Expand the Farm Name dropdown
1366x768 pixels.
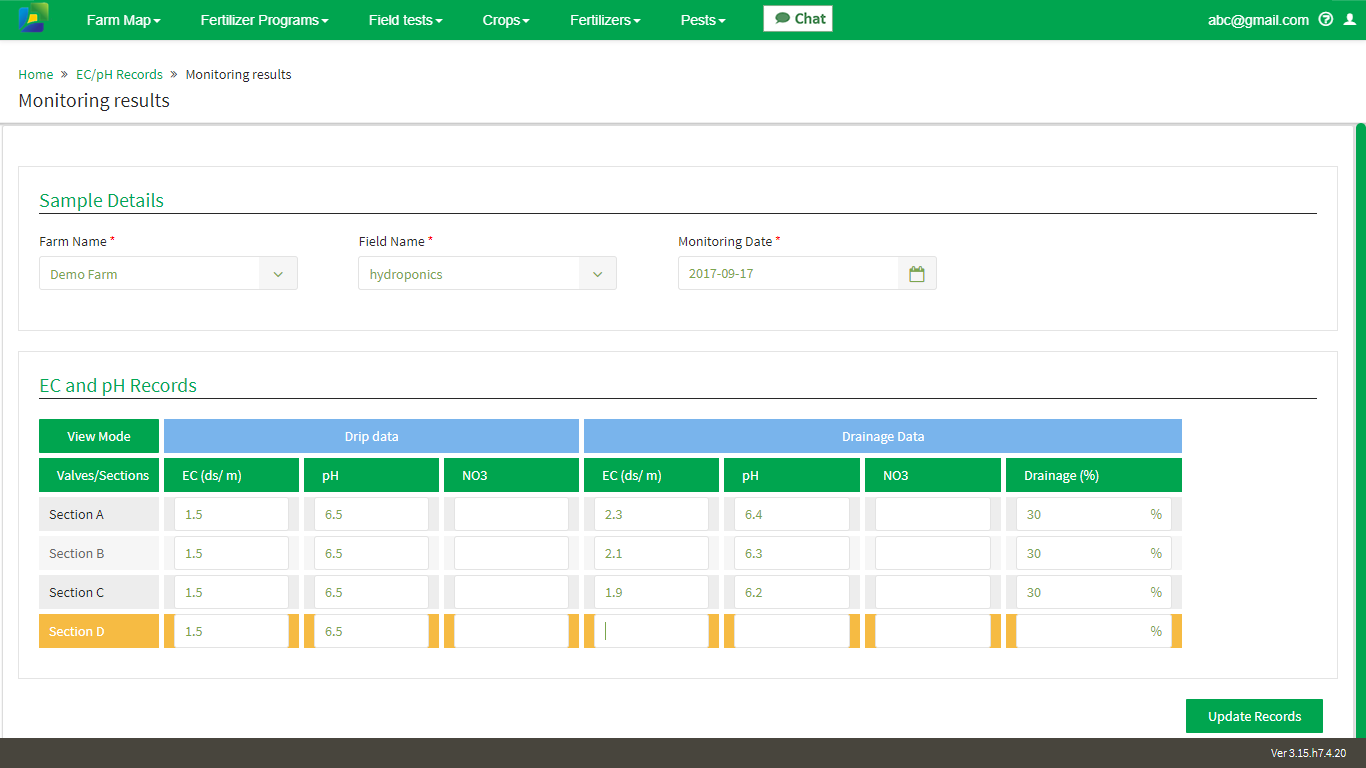click(x=278, y=273)
